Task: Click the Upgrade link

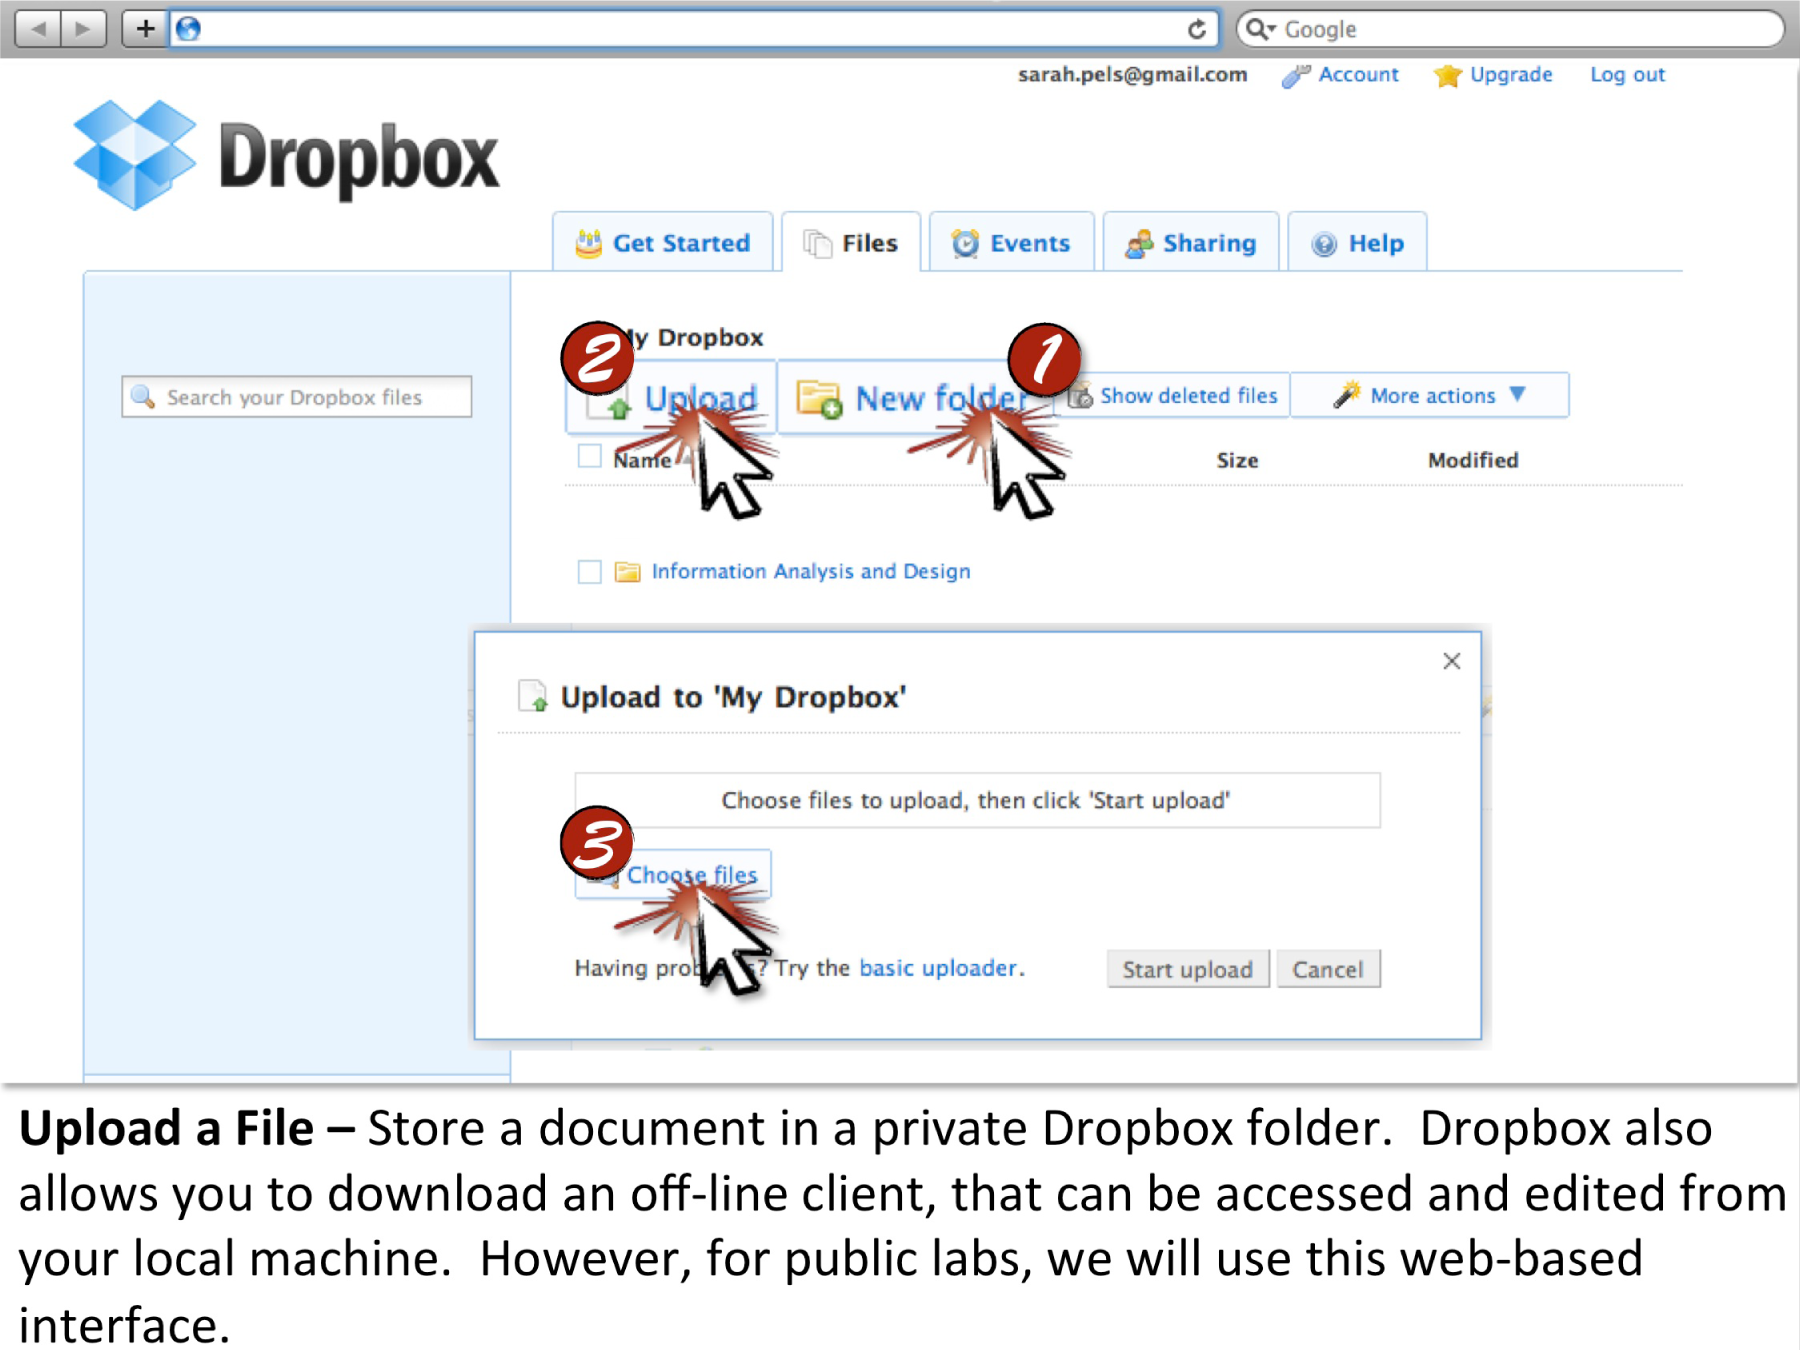Action: [x=1511, y=75]
